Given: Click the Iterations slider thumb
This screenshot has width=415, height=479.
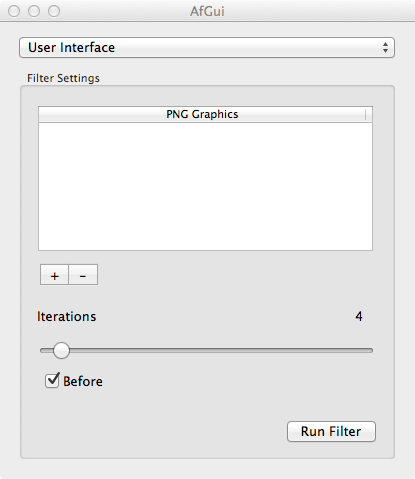Looking at the screenshot, I should coord(61,350).
